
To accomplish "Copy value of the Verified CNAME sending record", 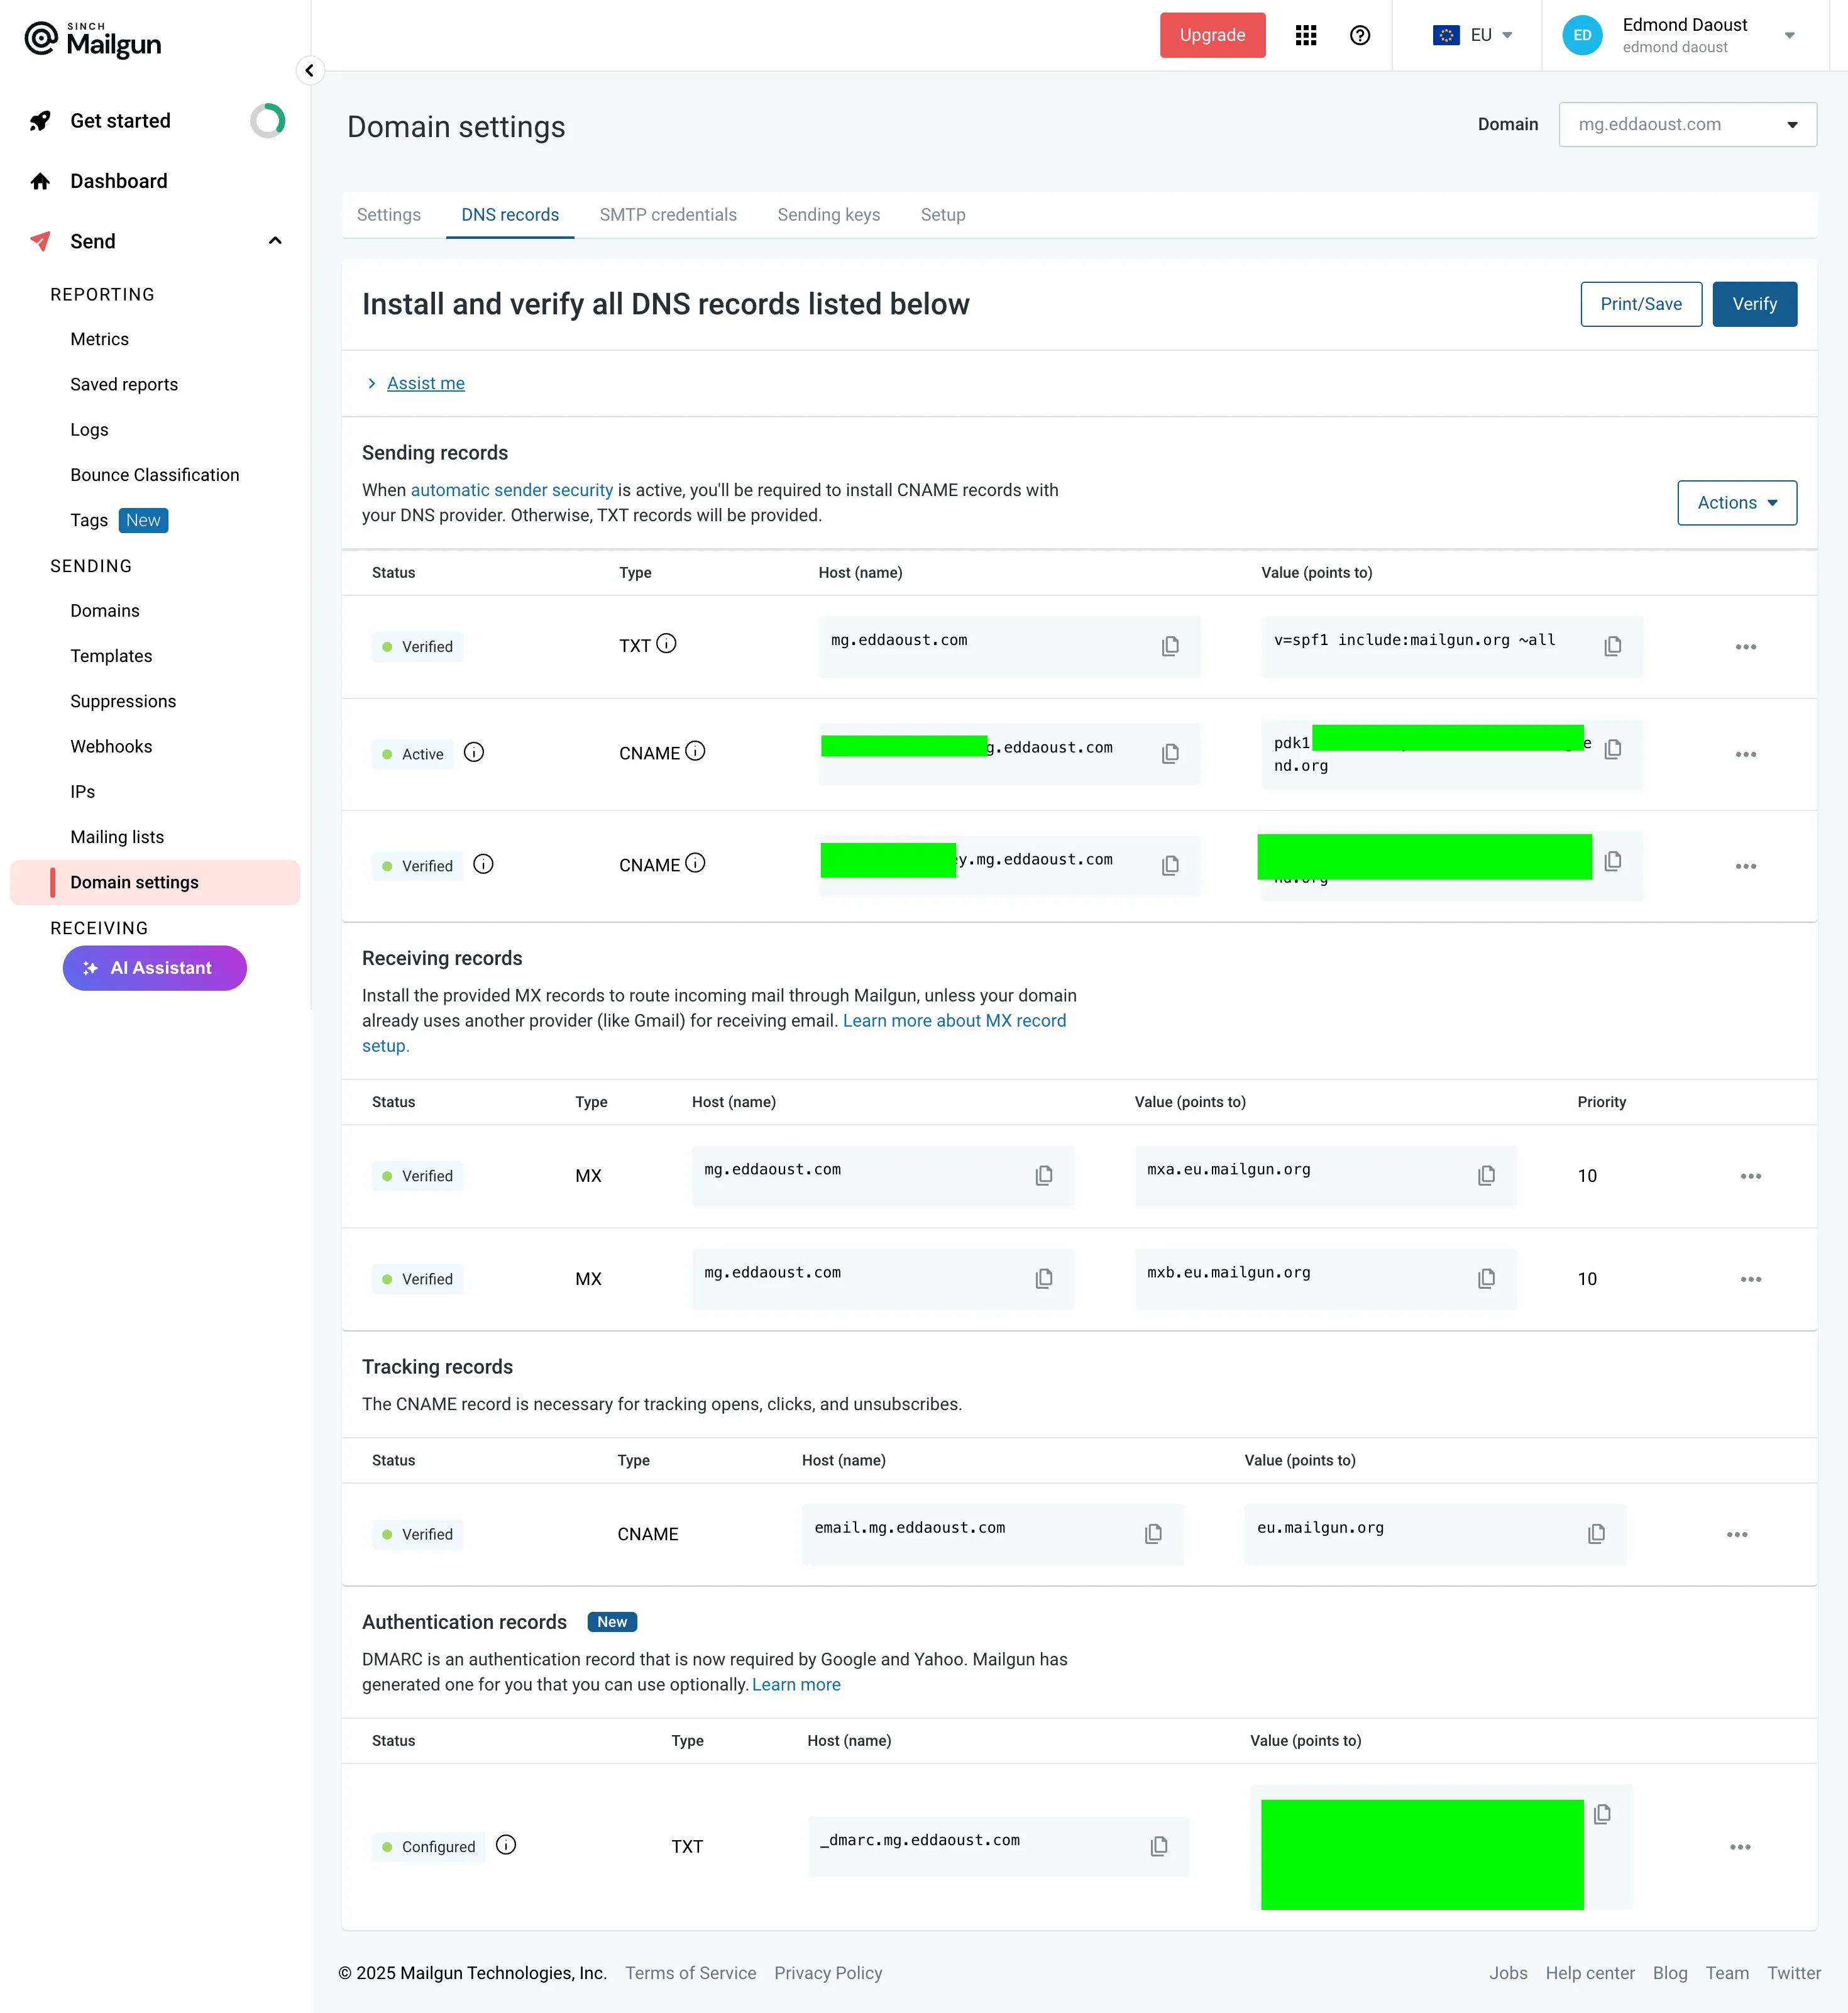I will tap(1612, 861).
